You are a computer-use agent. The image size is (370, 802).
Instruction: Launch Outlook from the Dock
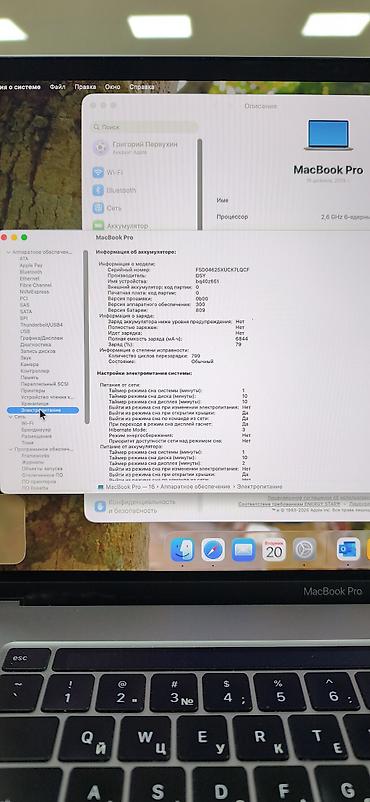pyautogui.click(x=348, y=550)
